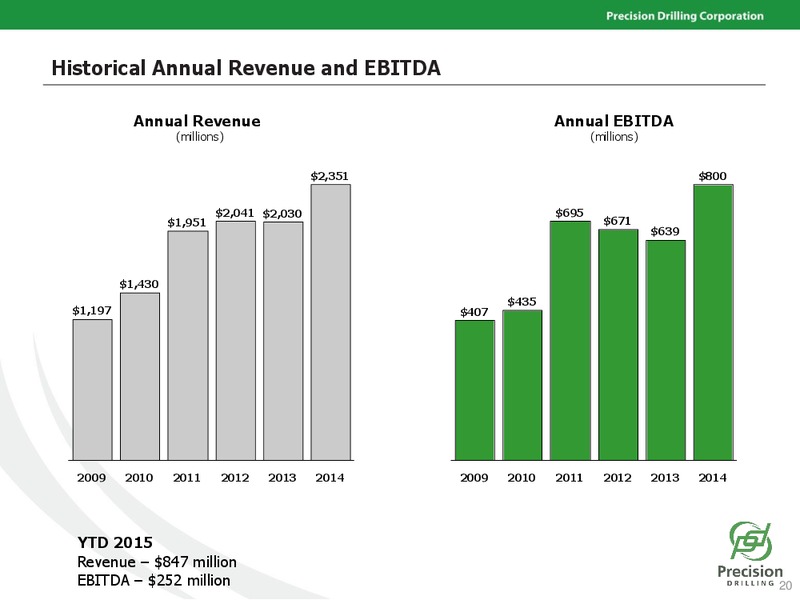
Task: Click the $800 EBITDA label
Action: point(713,176)
